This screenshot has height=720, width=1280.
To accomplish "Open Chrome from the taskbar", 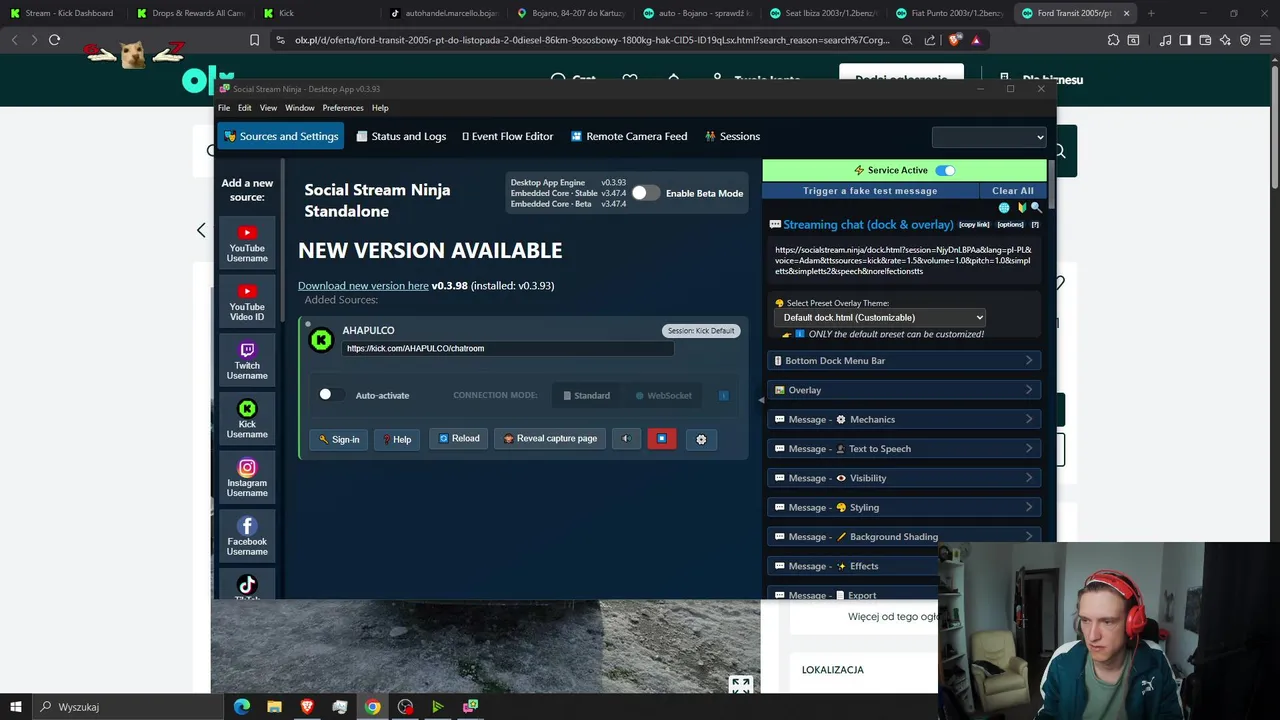I will 372,707.
